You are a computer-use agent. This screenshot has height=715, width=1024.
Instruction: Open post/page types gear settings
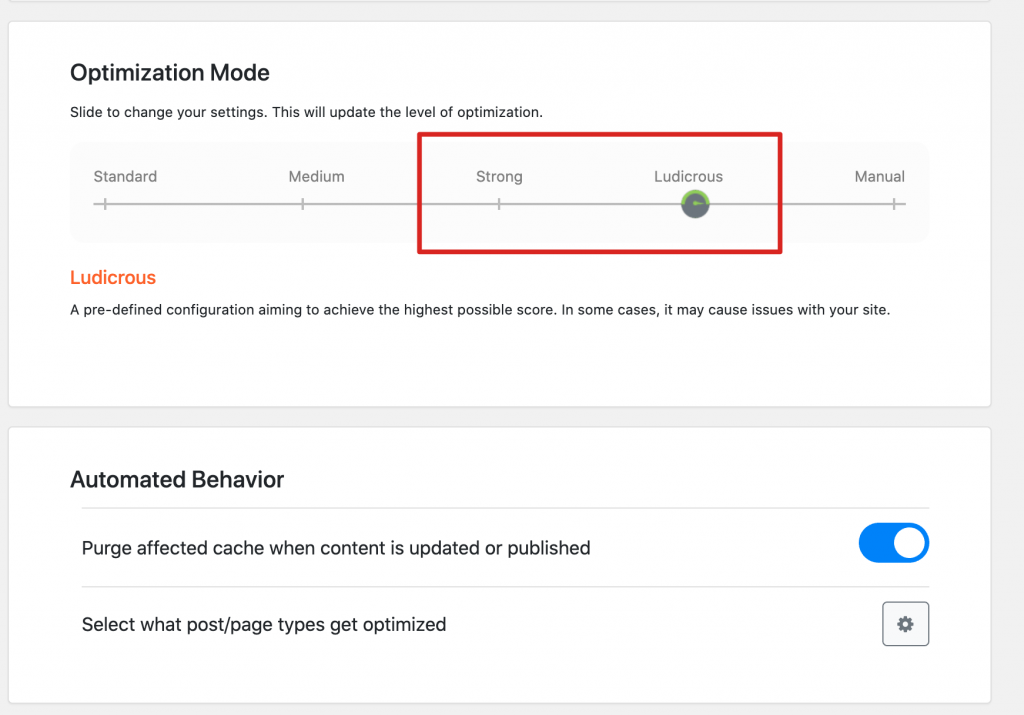[x=905, y=624]
